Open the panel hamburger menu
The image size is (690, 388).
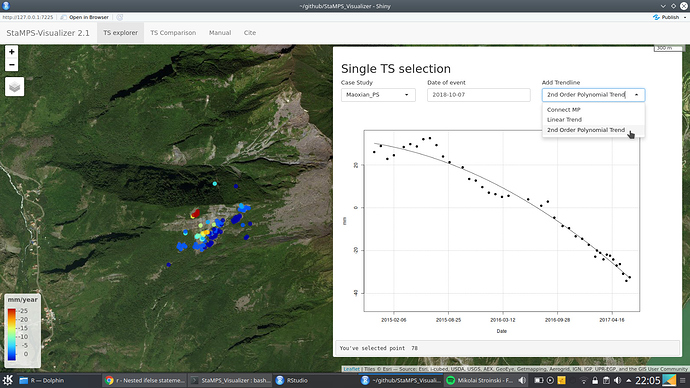point(683,381)
